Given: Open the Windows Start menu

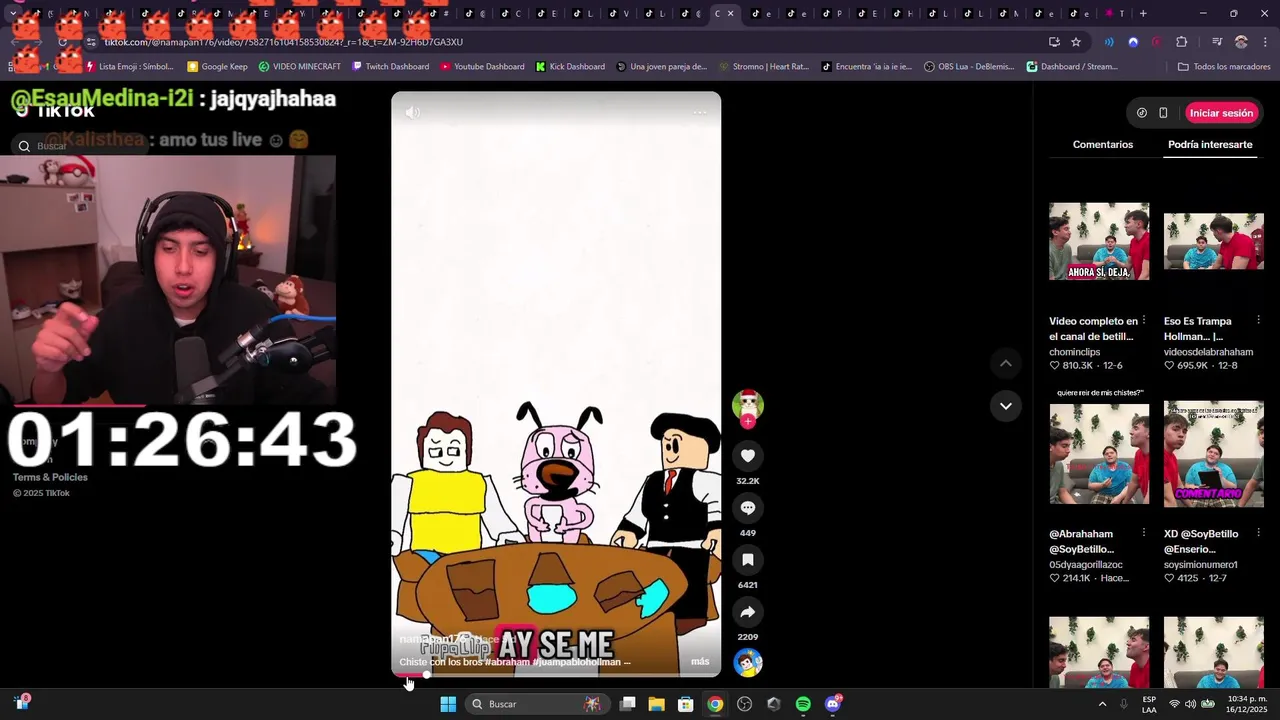Looking at the screenshot, I should (448, 704).
